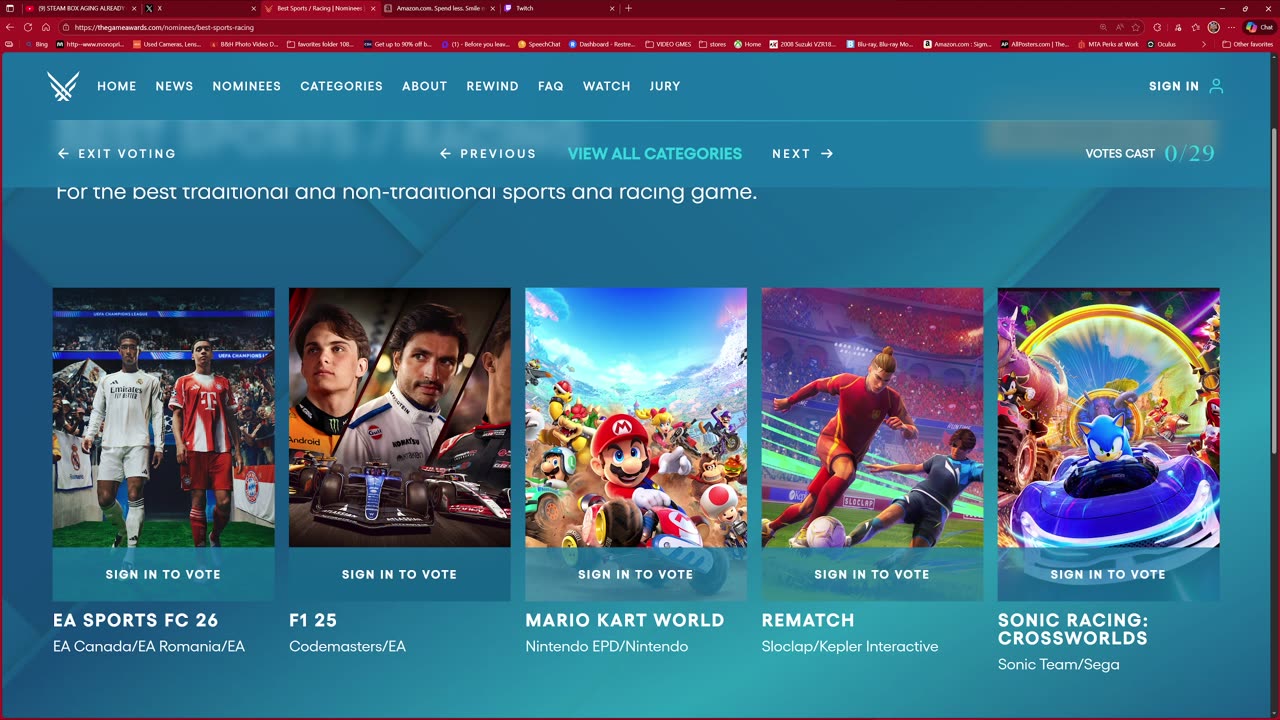Expand the stores bookmarks folder

pyautogui.click(x=712, y=44)
